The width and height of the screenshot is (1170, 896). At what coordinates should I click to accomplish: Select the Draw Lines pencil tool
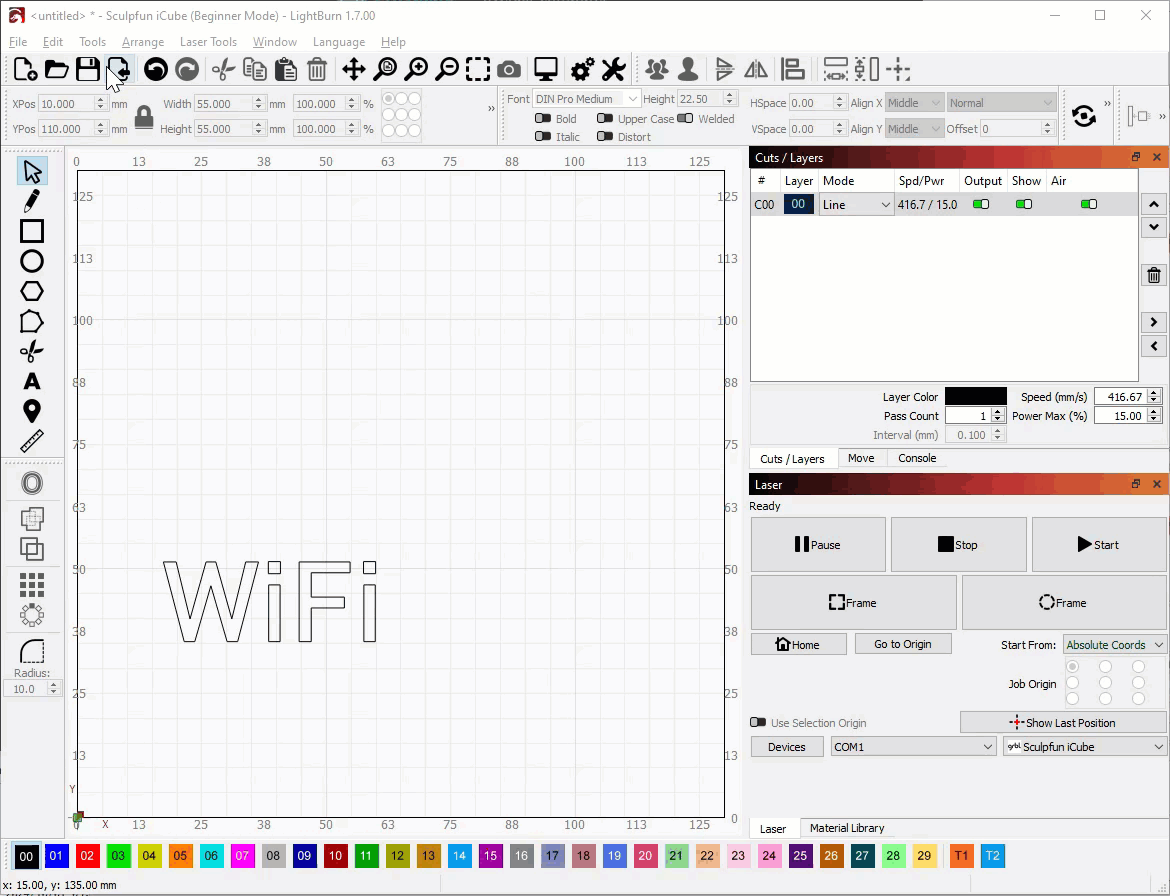(x=32, y=201)
